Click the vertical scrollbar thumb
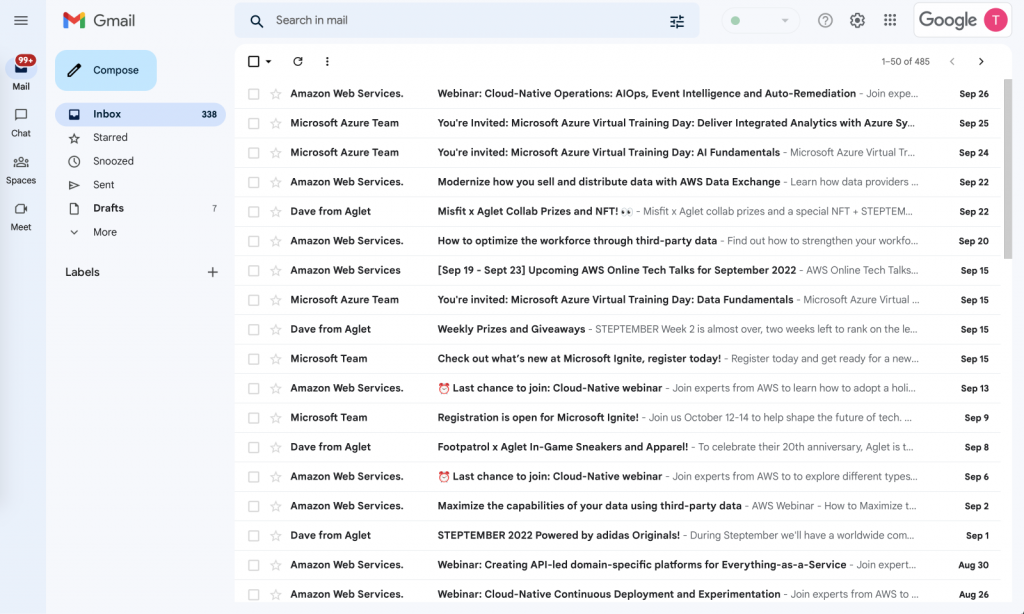1024x614 pixels. [1008, 169]
